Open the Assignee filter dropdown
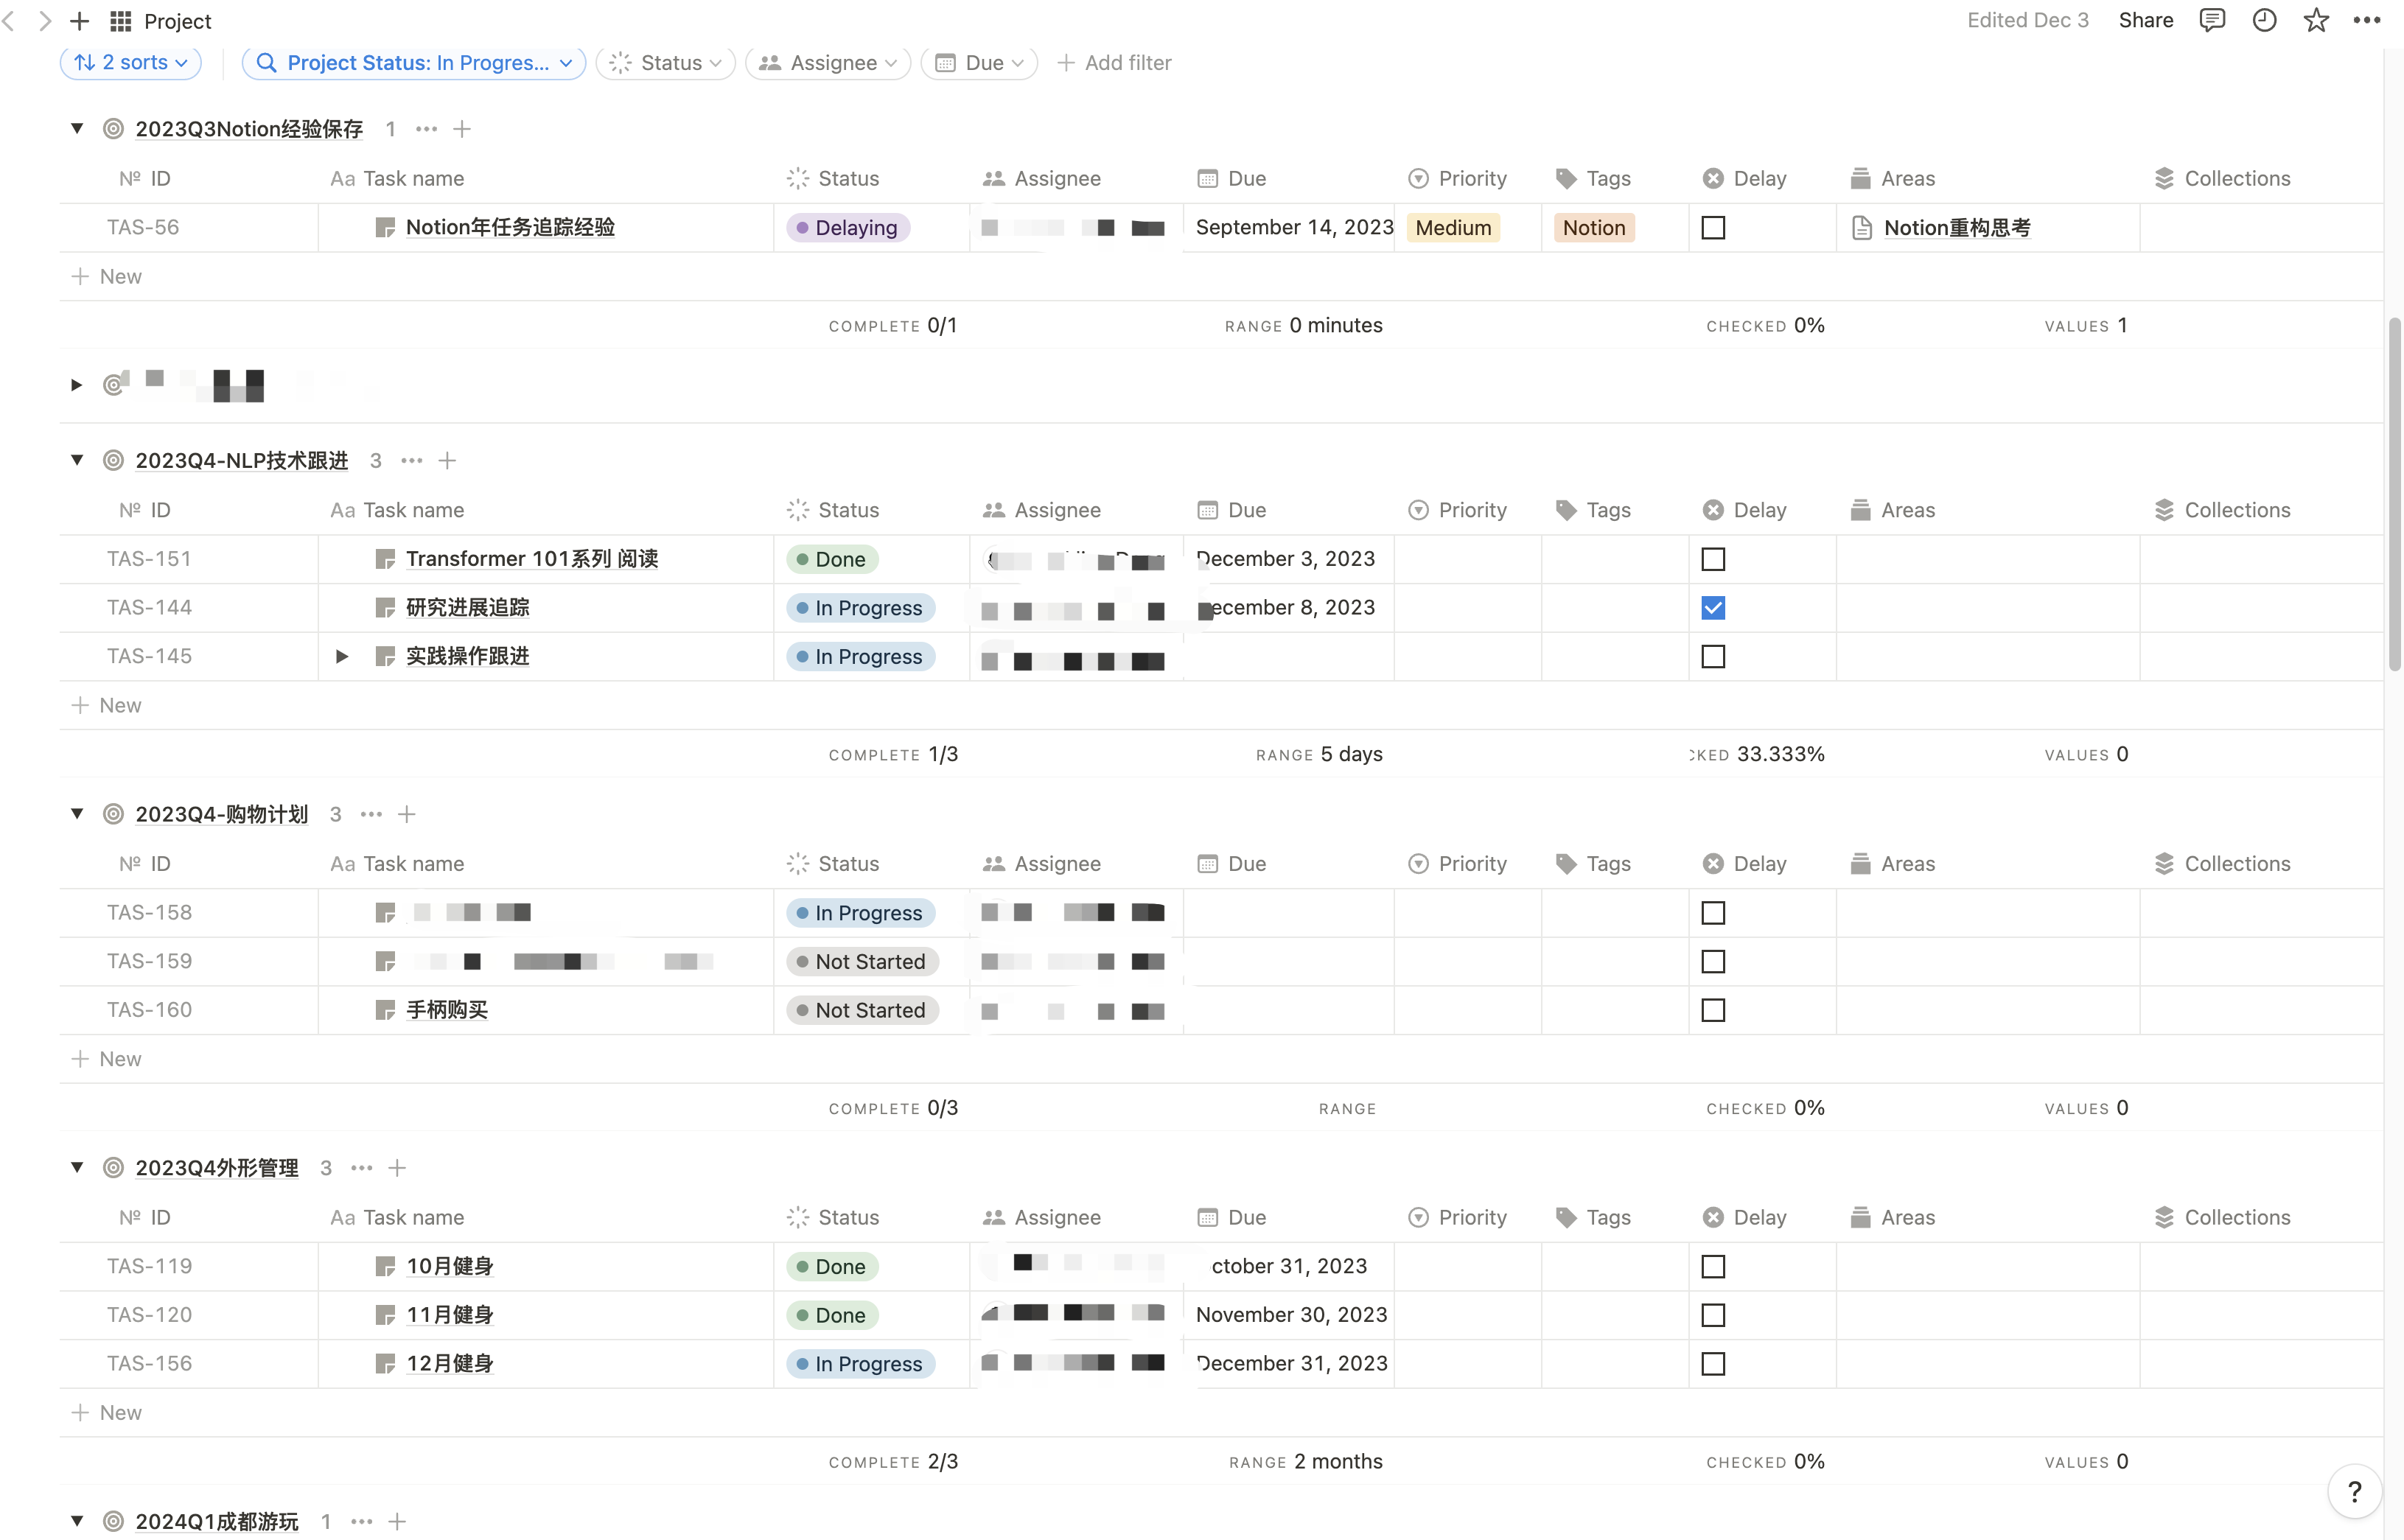The width and height of the screenshot is (2404, 1540). (827, 62)
